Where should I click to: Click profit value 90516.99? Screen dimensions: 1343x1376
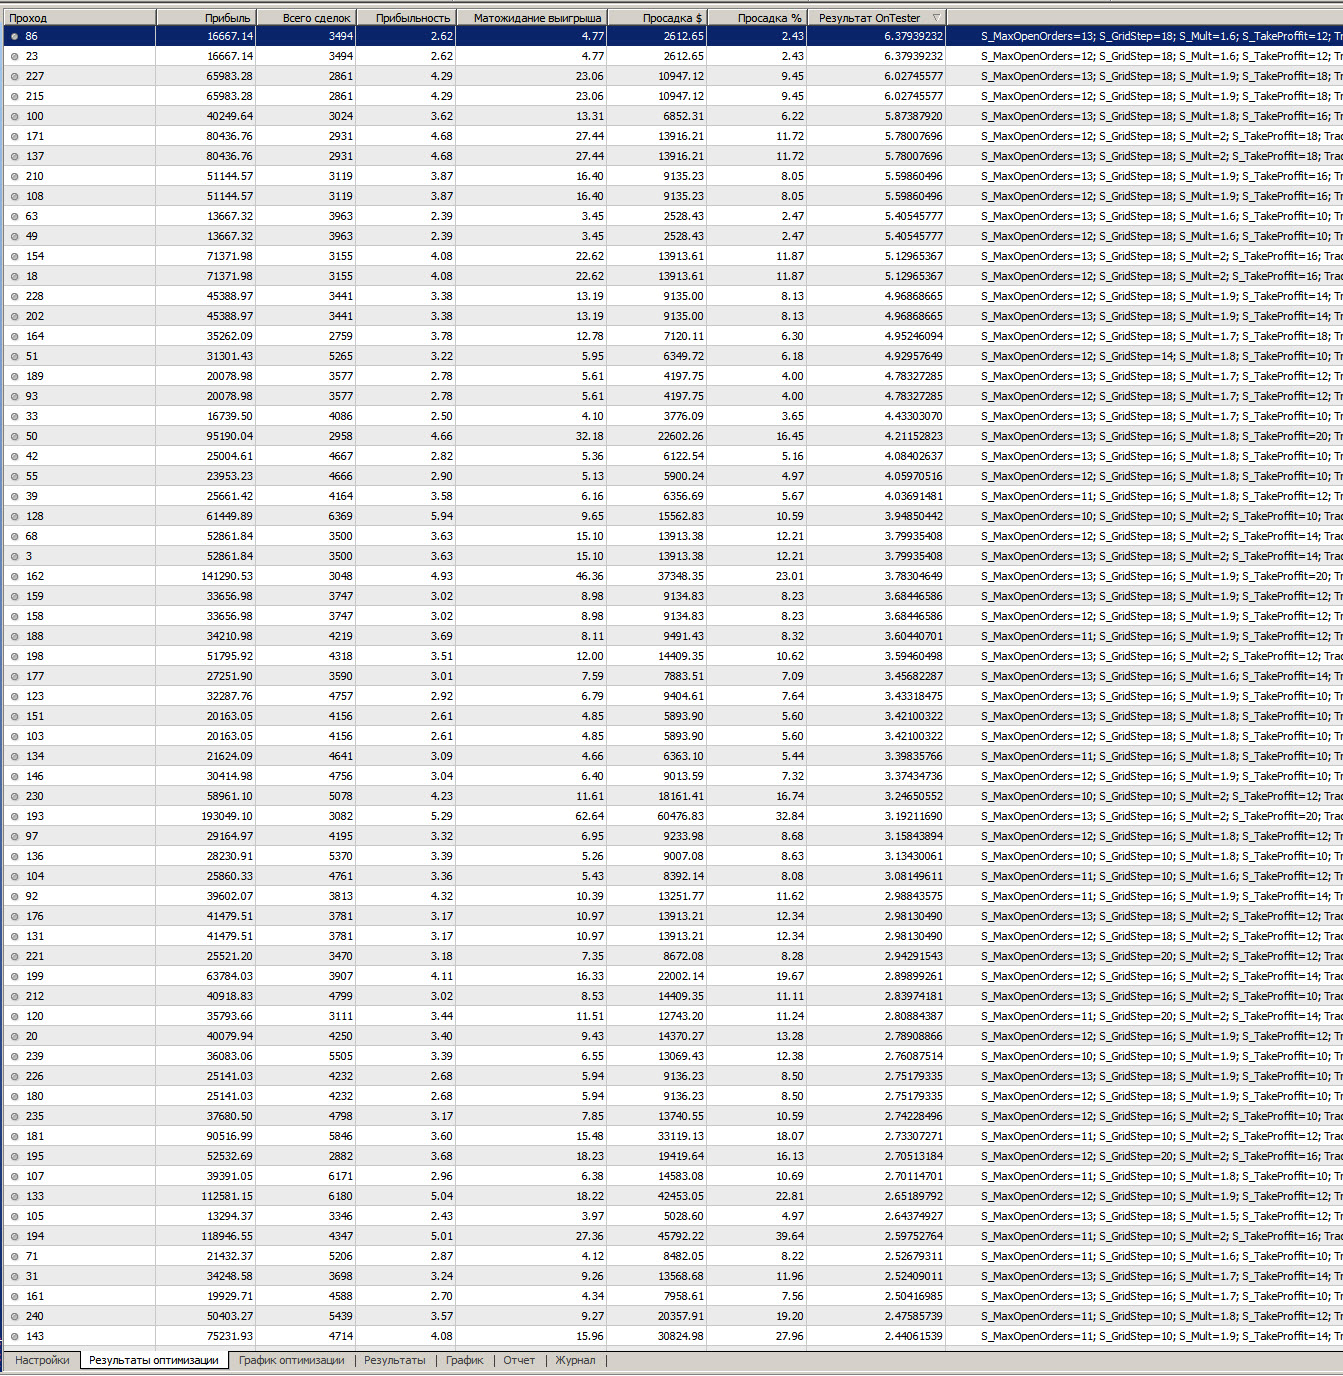[230, 1136]
